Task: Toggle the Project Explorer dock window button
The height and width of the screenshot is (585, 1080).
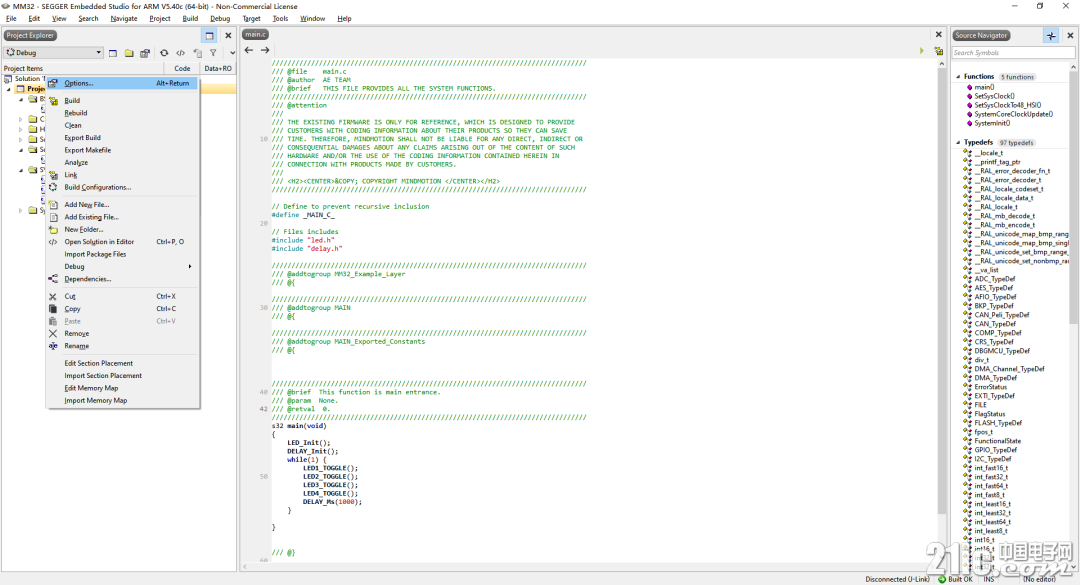Action: (x=209, y=35)
